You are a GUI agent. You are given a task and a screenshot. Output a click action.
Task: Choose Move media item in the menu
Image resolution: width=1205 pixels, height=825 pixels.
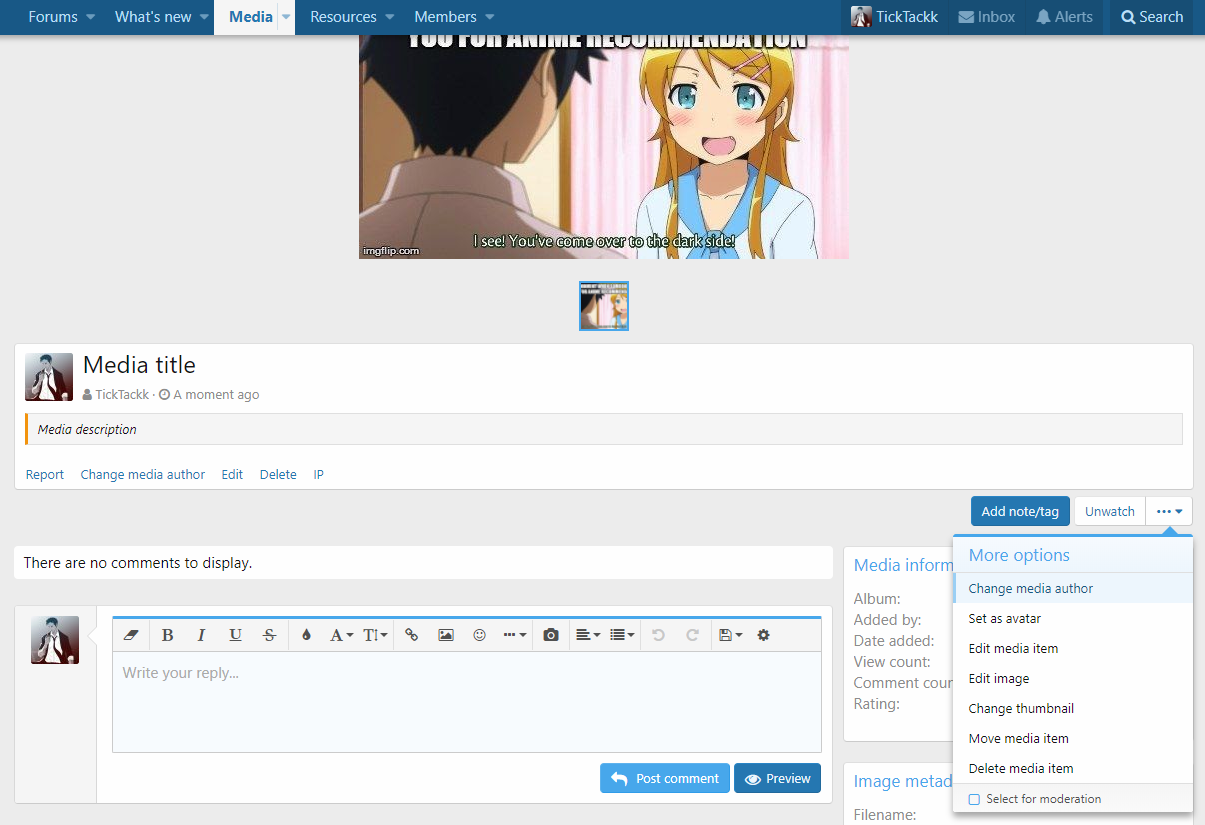[1018, 739]
